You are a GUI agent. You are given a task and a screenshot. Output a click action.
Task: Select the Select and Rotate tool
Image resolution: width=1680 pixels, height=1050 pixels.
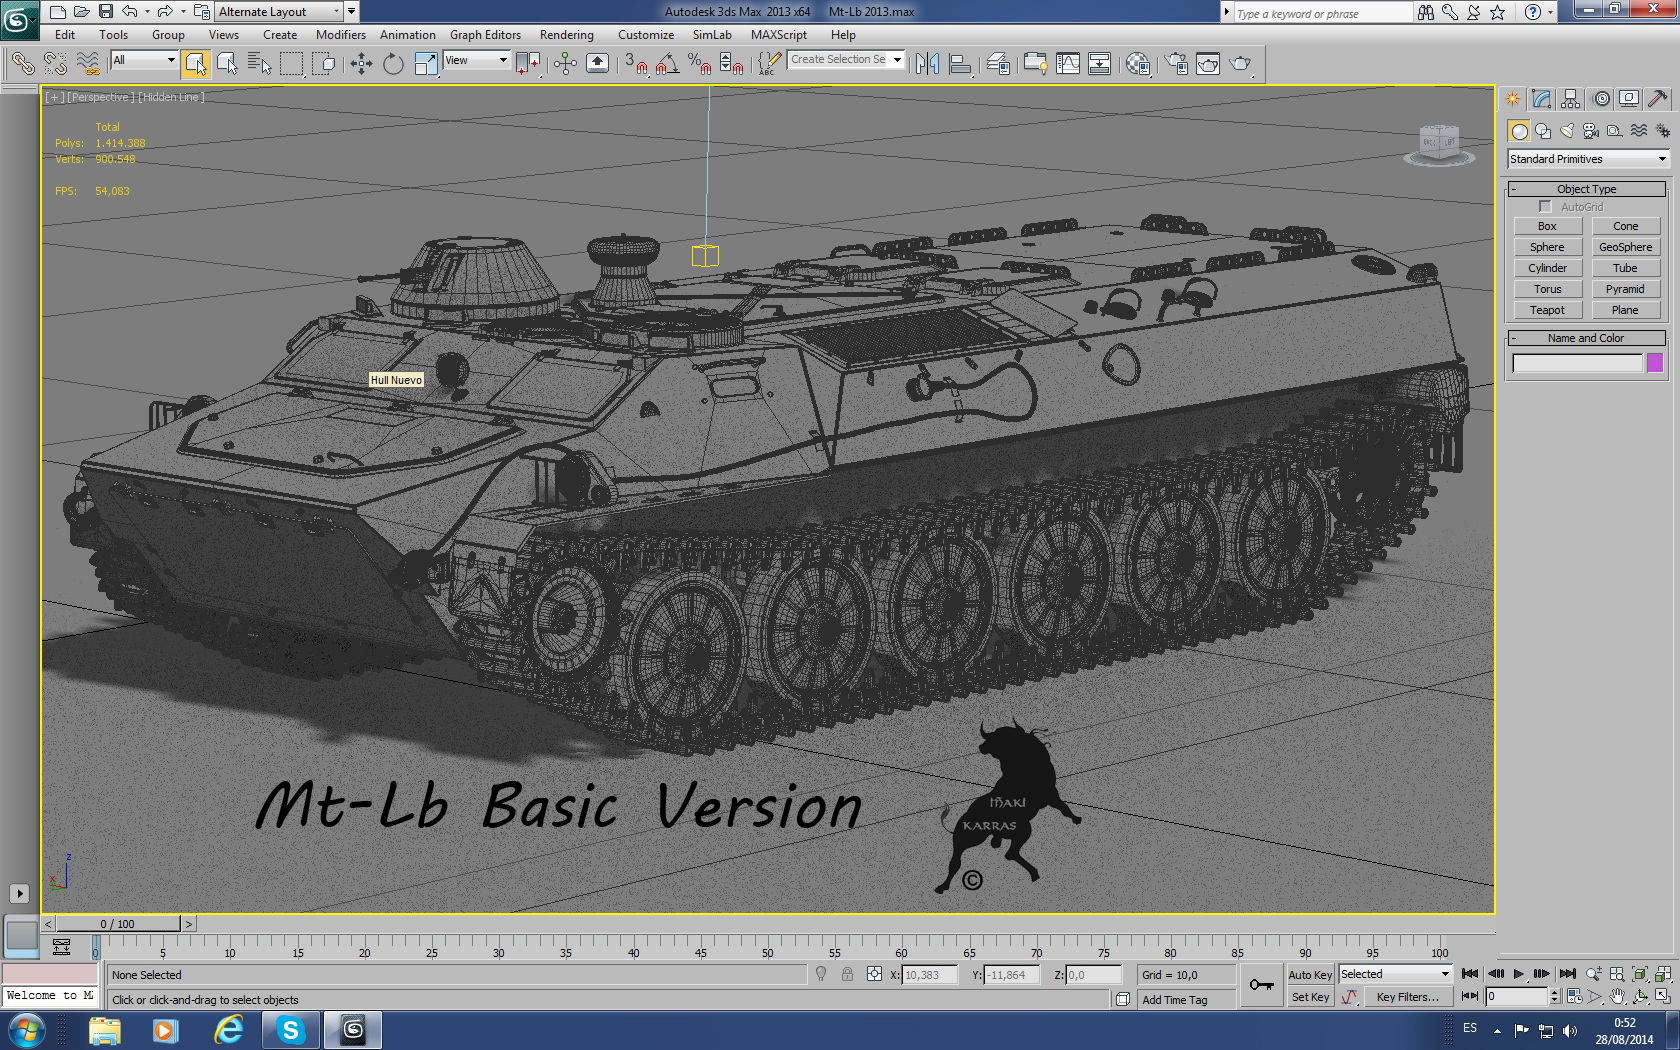392,63
